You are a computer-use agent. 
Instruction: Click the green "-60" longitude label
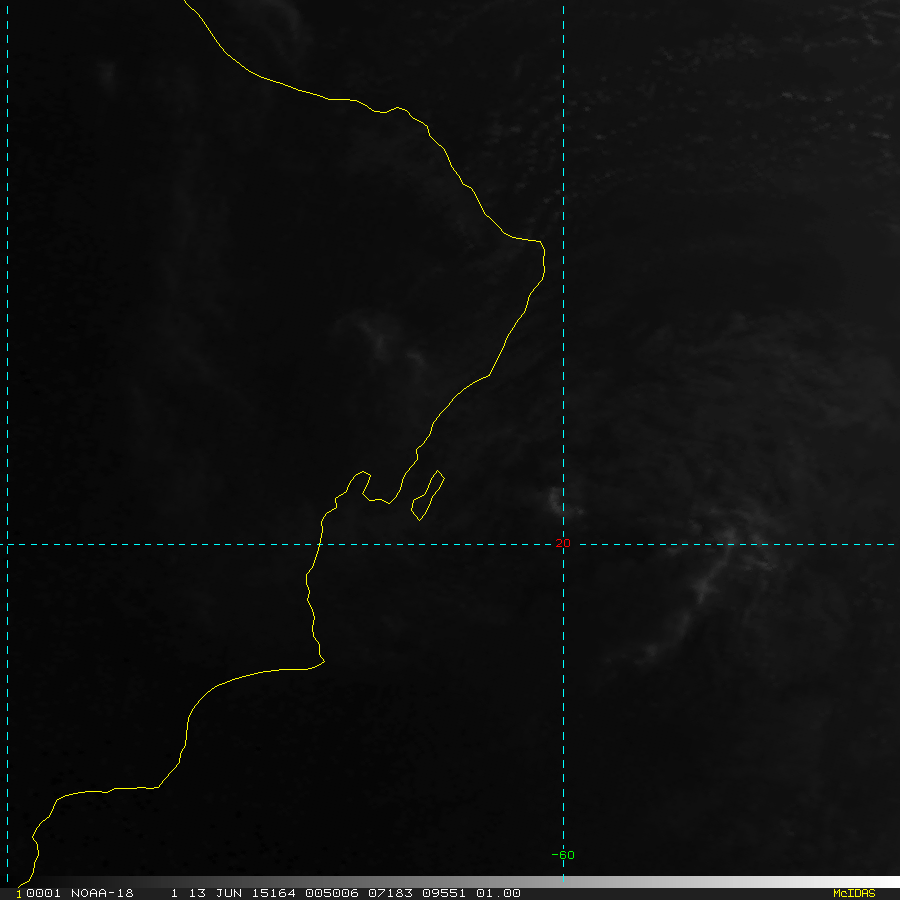coord(563,855)
